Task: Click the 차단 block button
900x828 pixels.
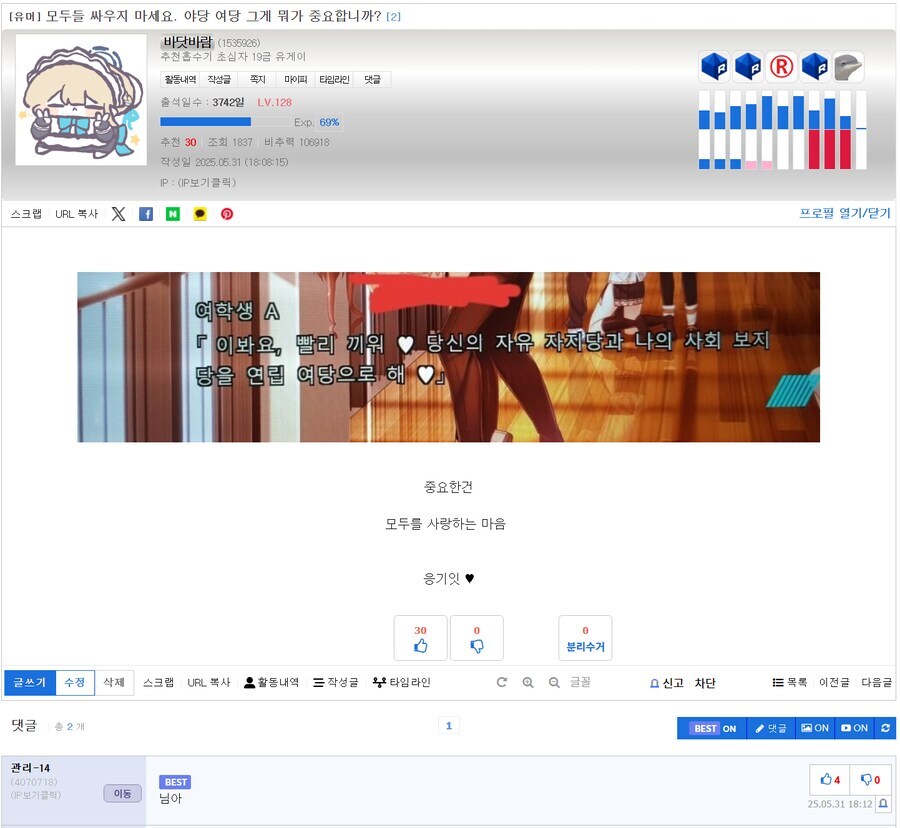Action: pos(705,683)
